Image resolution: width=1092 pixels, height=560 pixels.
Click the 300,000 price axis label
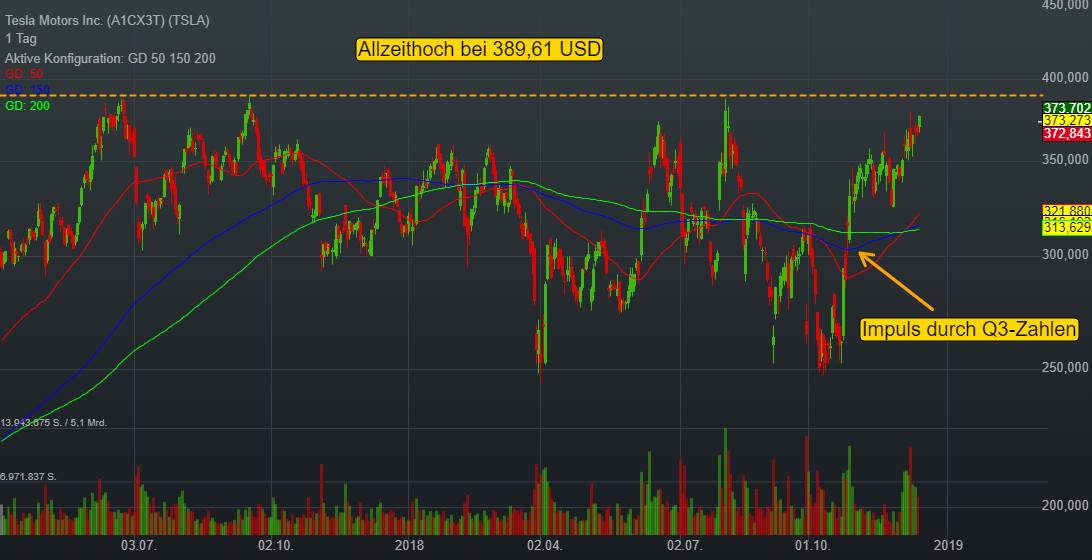coord(1067,256)
